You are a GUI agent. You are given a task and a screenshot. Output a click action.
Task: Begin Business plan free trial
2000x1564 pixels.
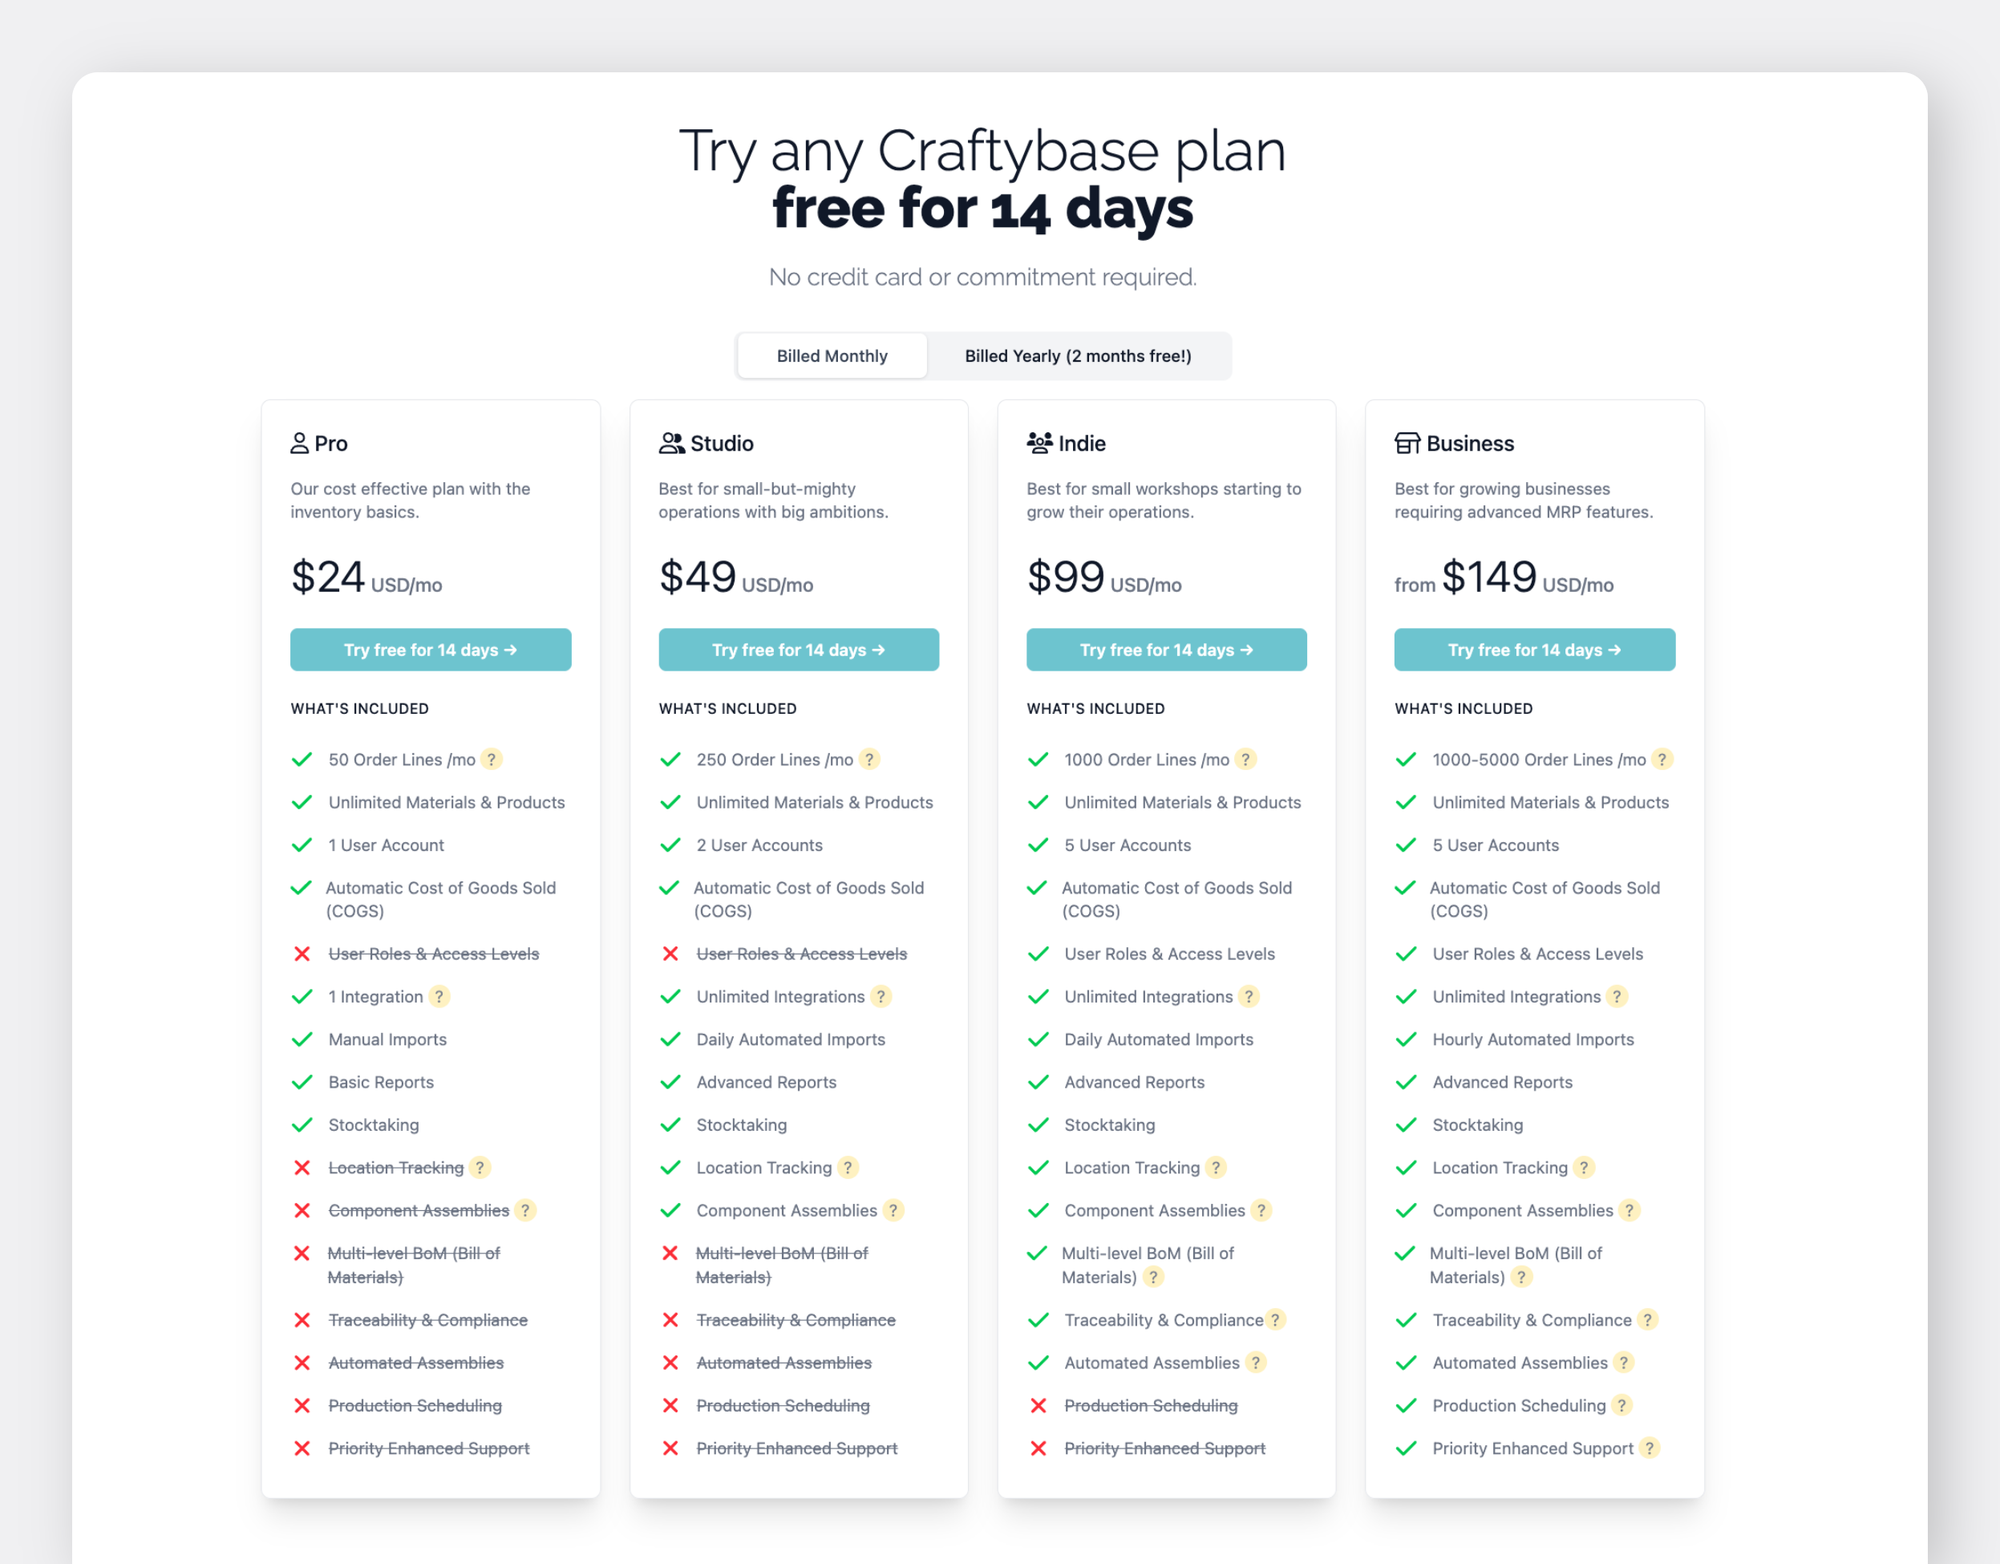[1535, 650]
